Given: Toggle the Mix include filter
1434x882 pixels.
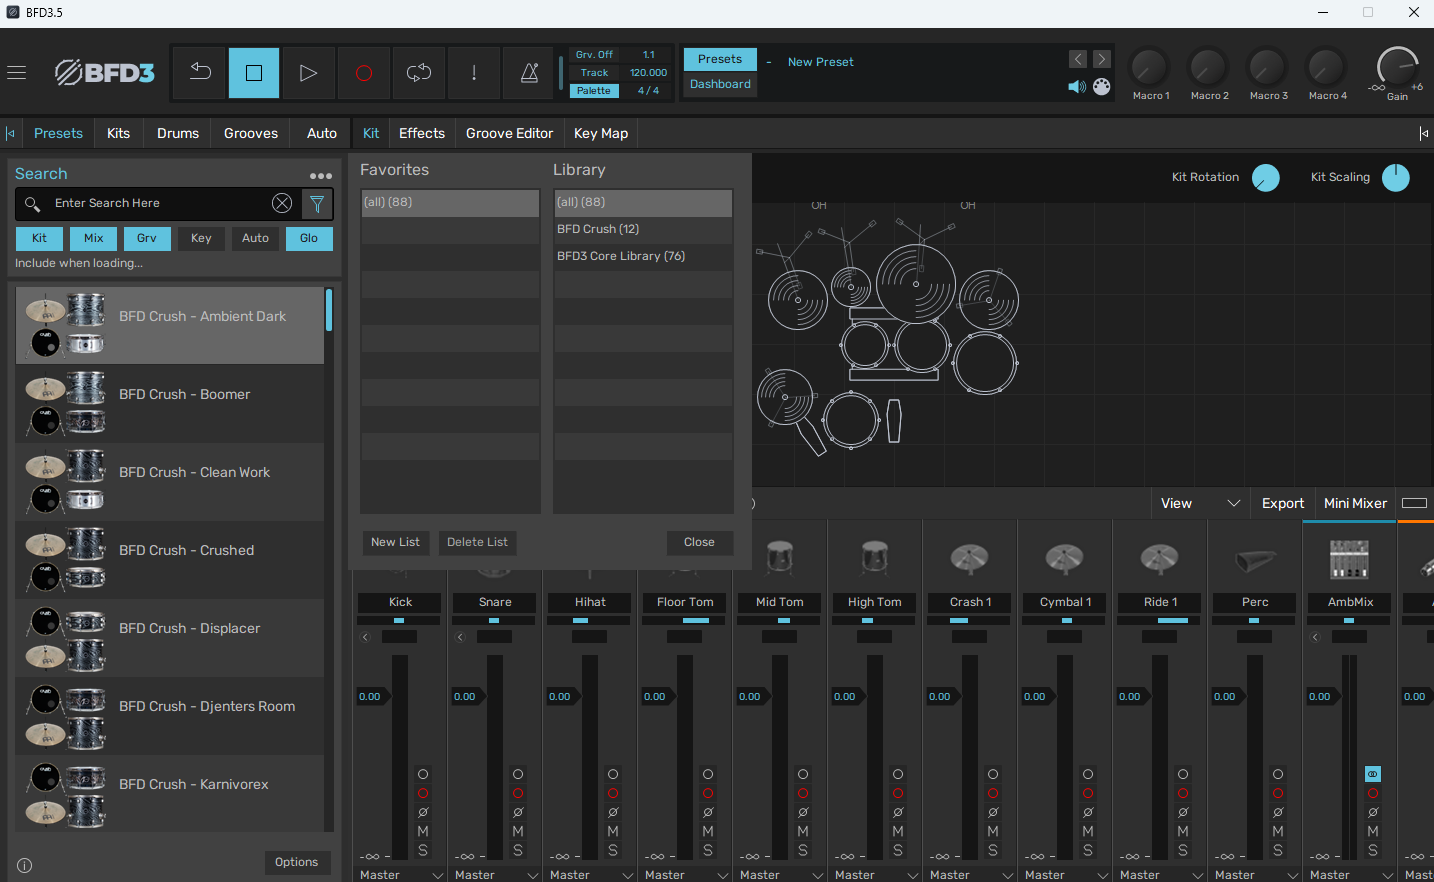Looking at the screenshot, I should (x=94, y=238).
